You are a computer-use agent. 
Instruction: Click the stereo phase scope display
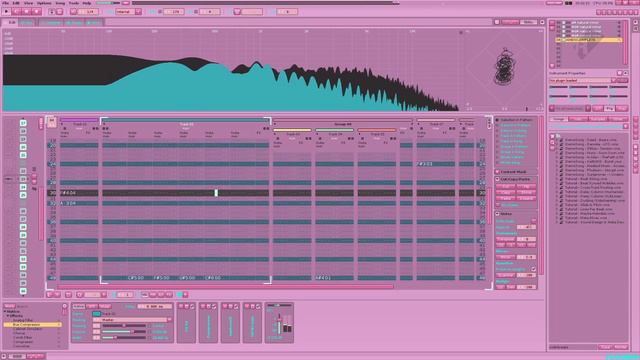[x=504, y=69]
